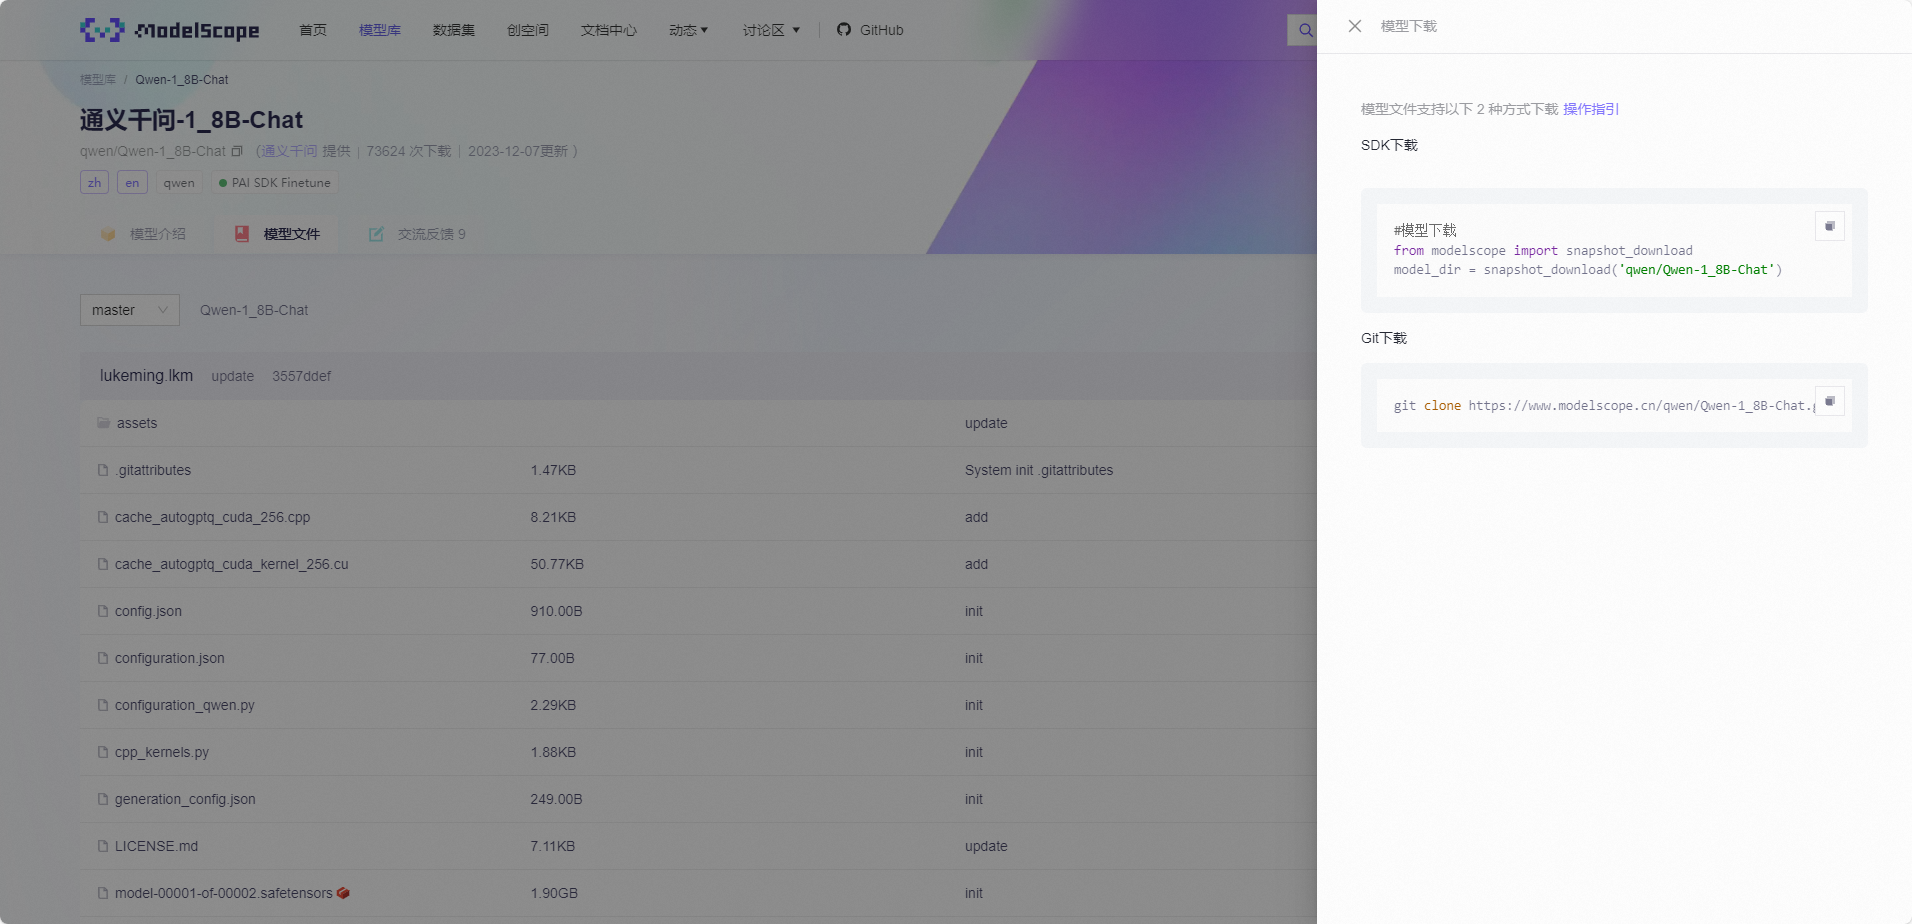Click the snapshot_download code line
This screenshot has width=1912, height=924.
(1588, 270)
